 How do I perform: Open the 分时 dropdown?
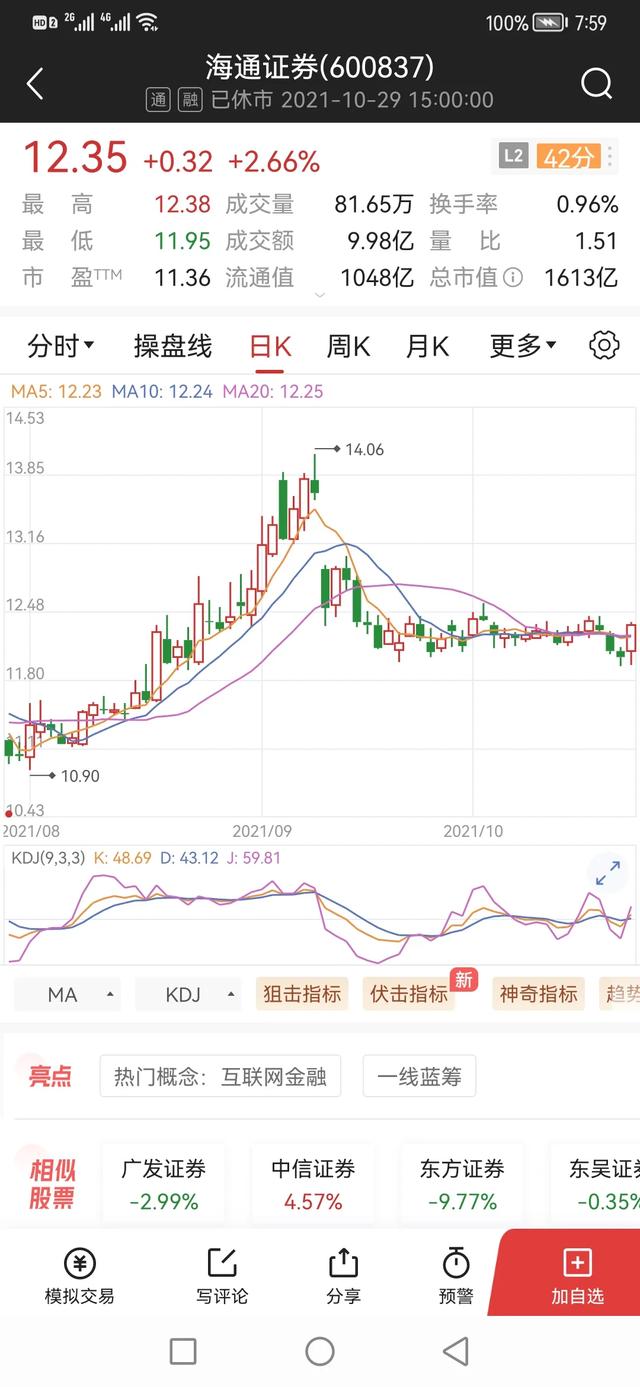[61, 346]
